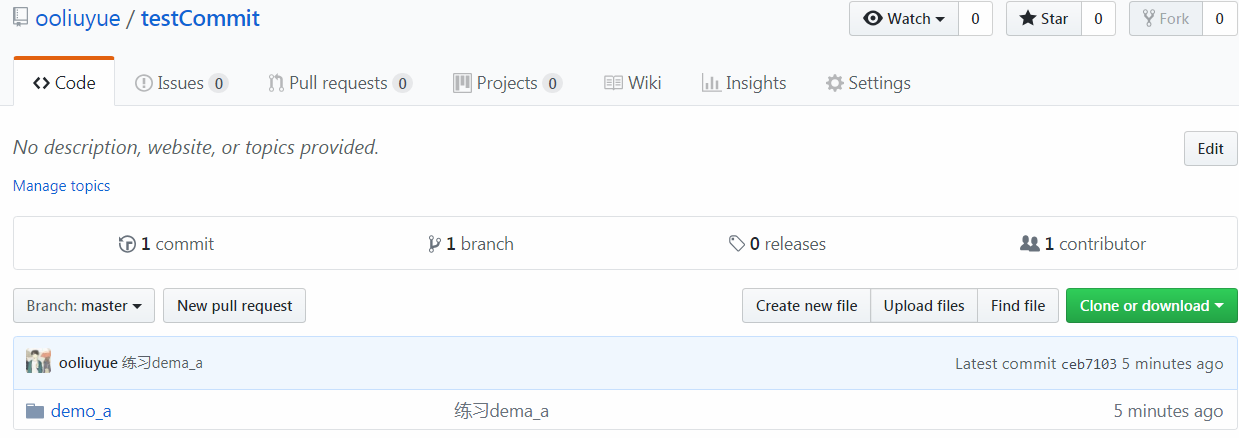
Task: Open the ooliuyue owner link
Action: tap(77, 18)
